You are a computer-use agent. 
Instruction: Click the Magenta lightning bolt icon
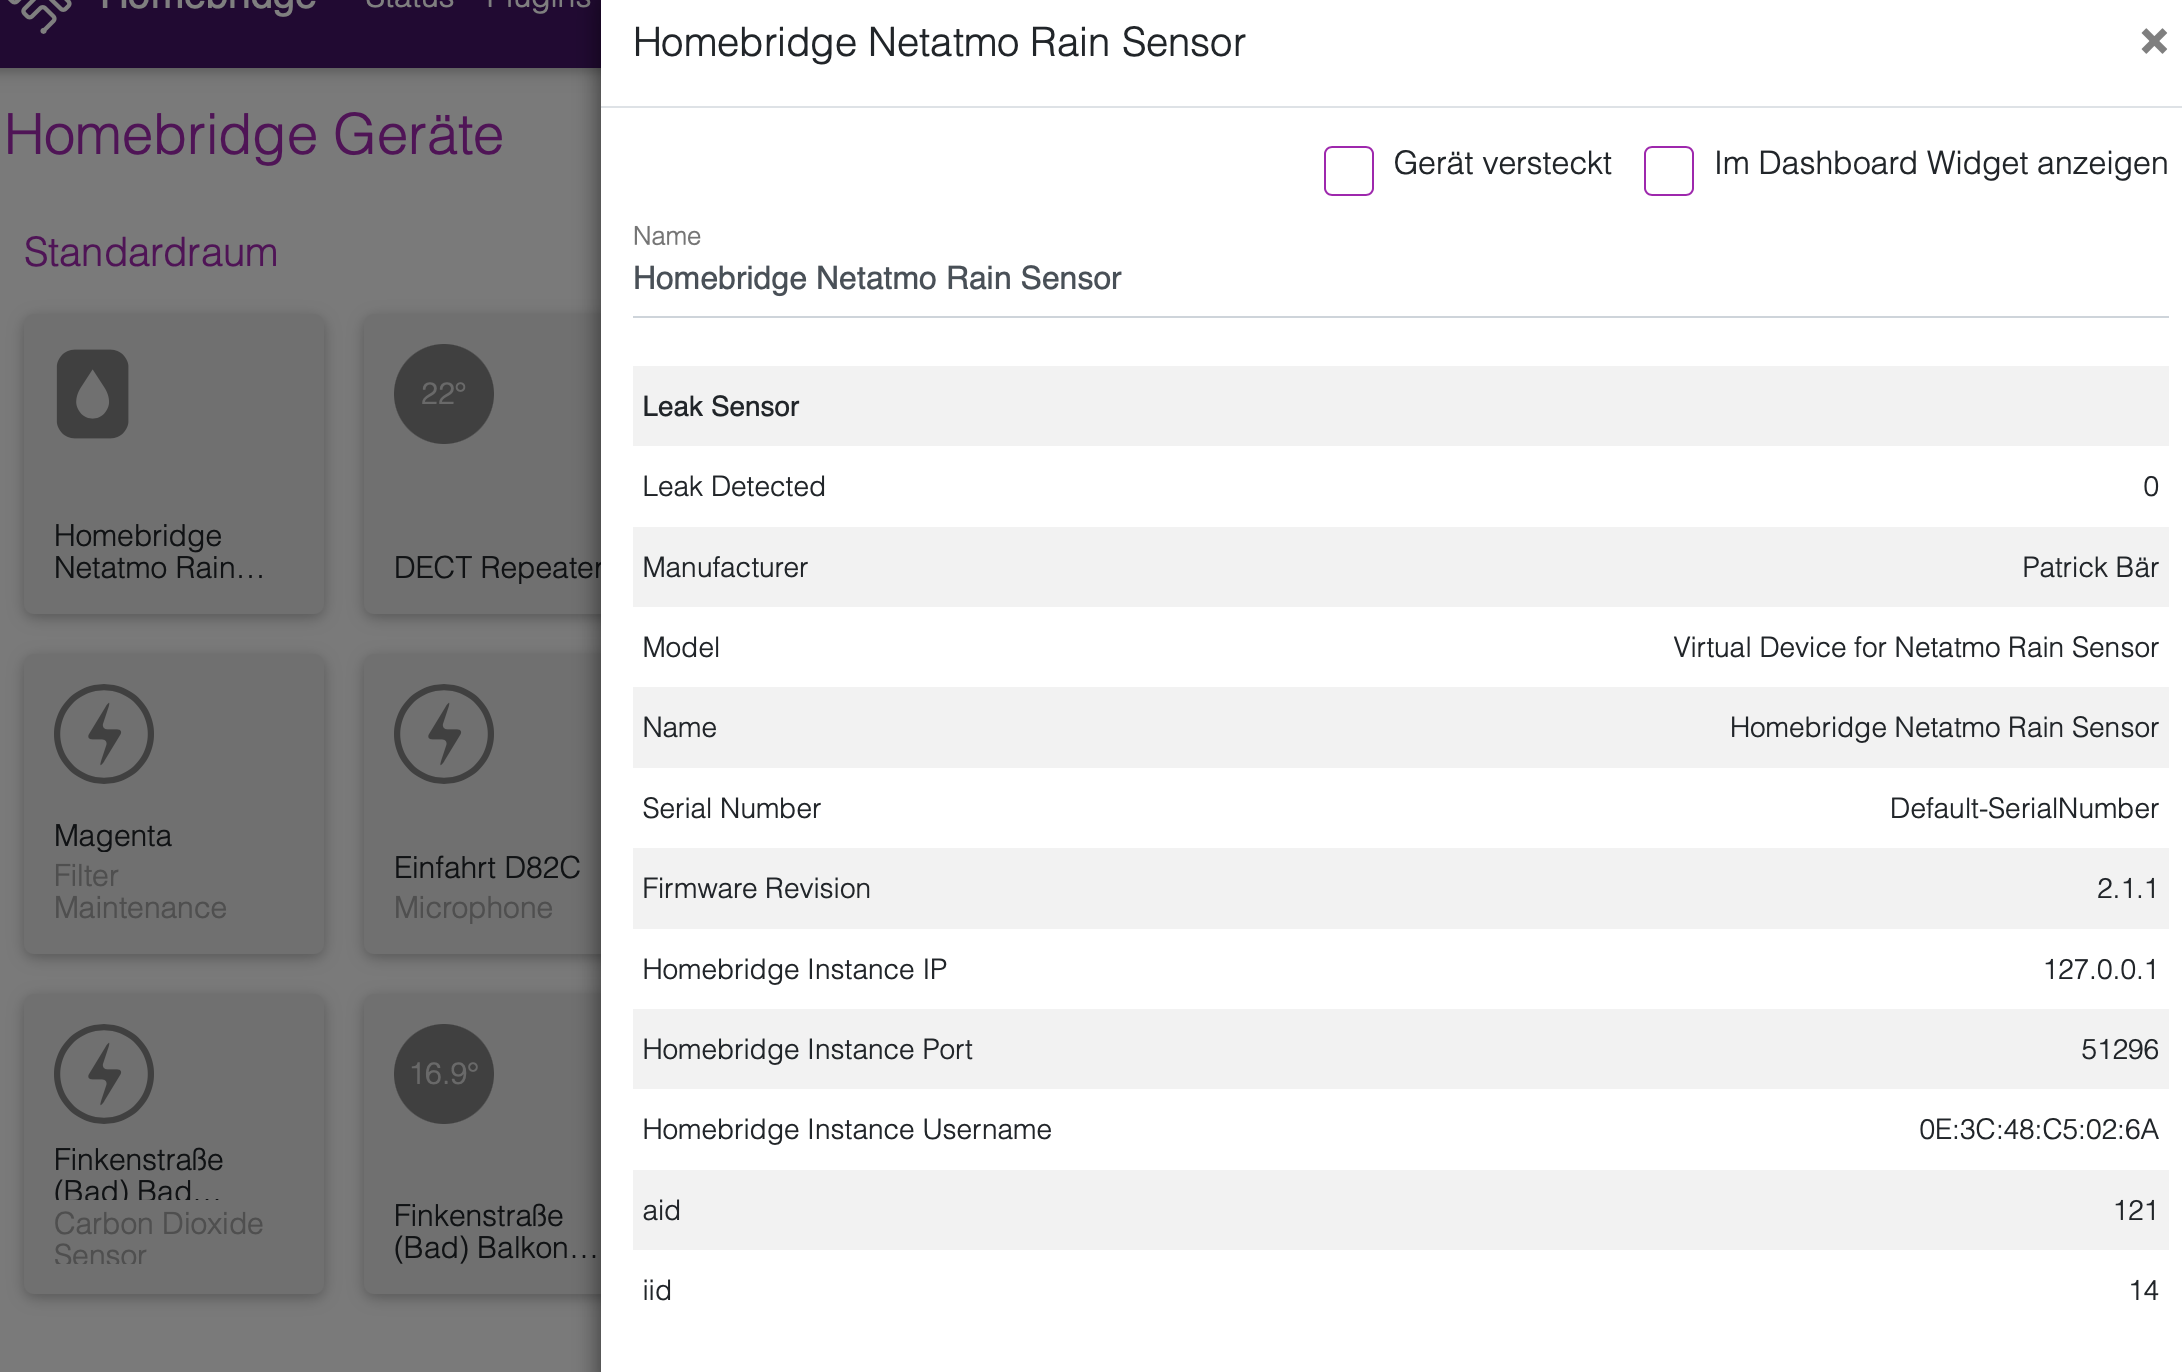104,734
